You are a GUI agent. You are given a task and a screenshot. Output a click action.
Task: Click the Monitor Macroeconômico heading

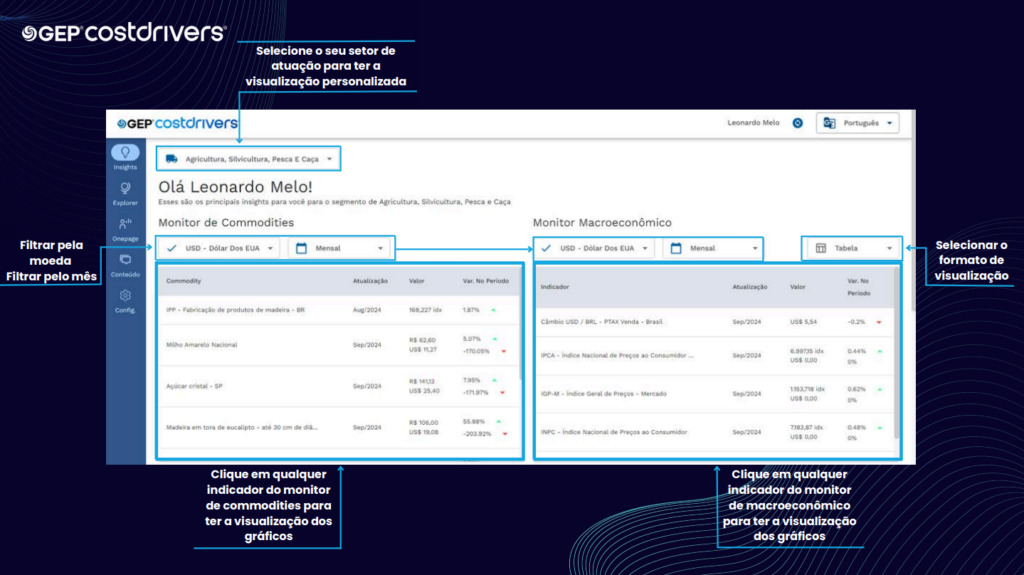click(602, 223)
